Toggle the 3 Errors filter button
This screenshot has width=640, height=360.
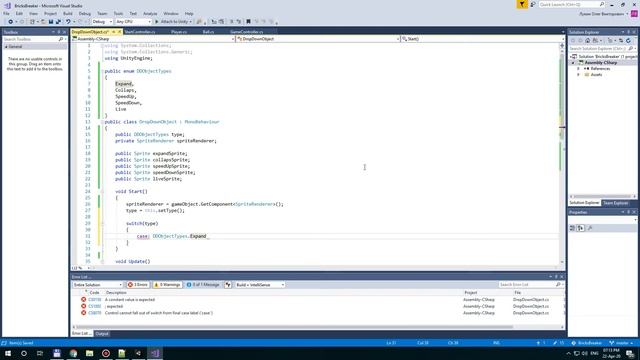[138, 285]
